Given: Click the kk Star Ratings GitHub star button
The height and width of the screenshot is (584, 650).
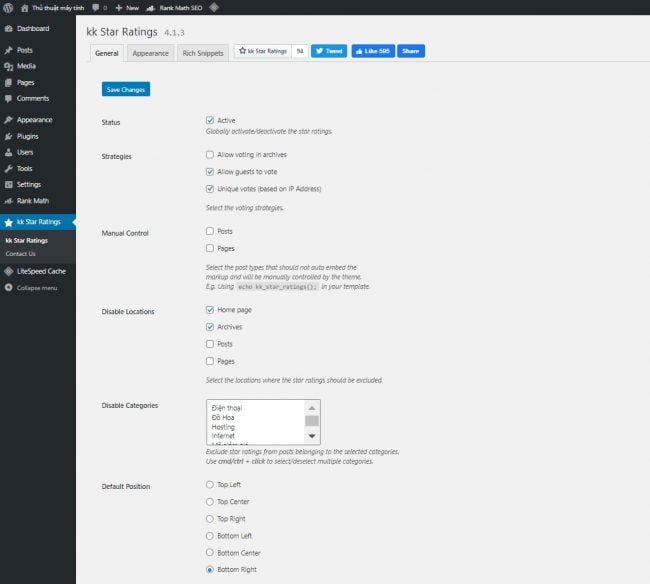Looking at the screenshot, I should (x=263, y=51).
